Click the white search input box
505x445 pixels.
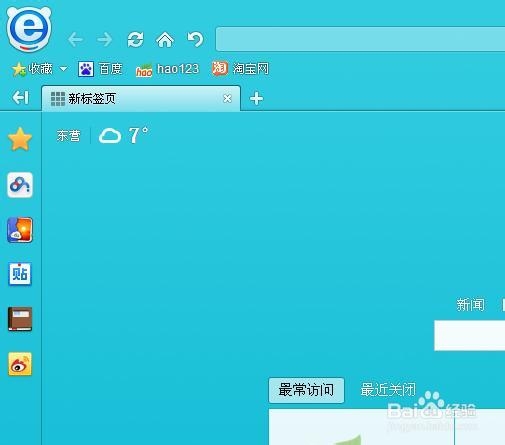tap(469, 335)
